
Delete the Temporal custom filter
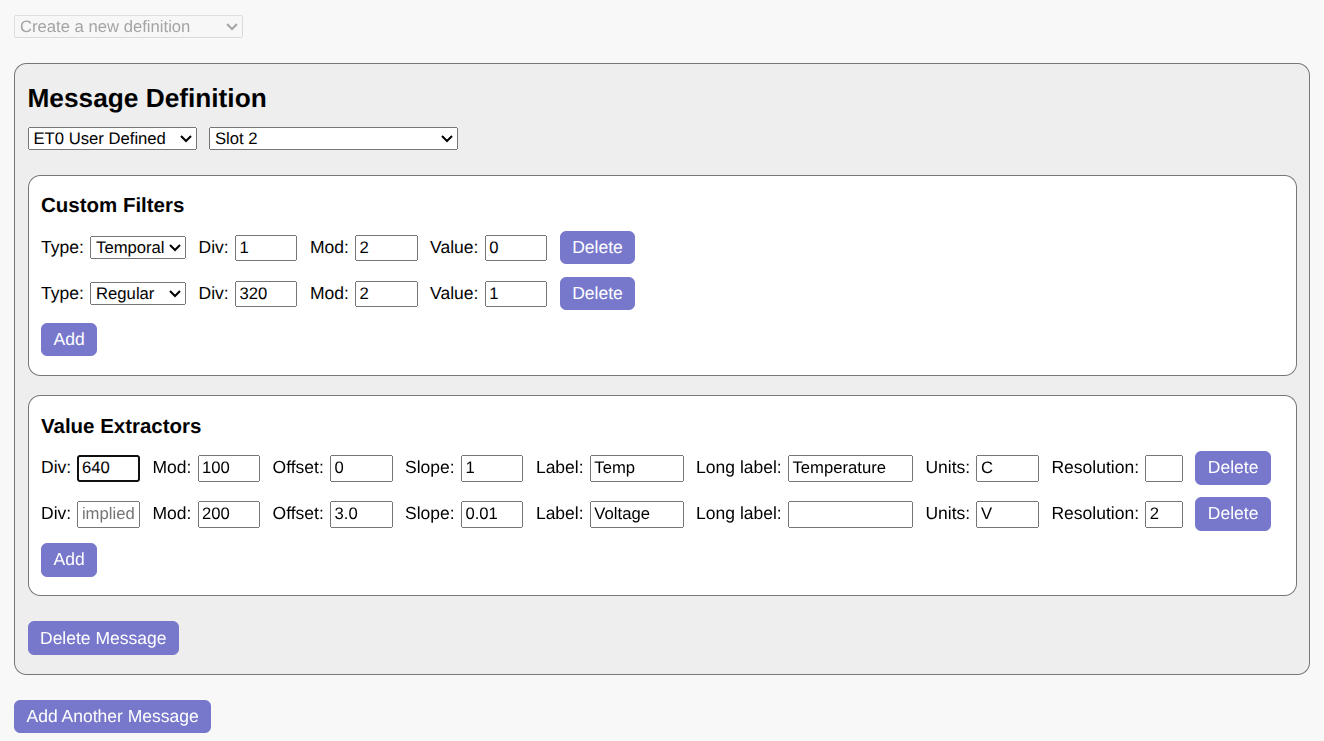click(x=597, y=247)
